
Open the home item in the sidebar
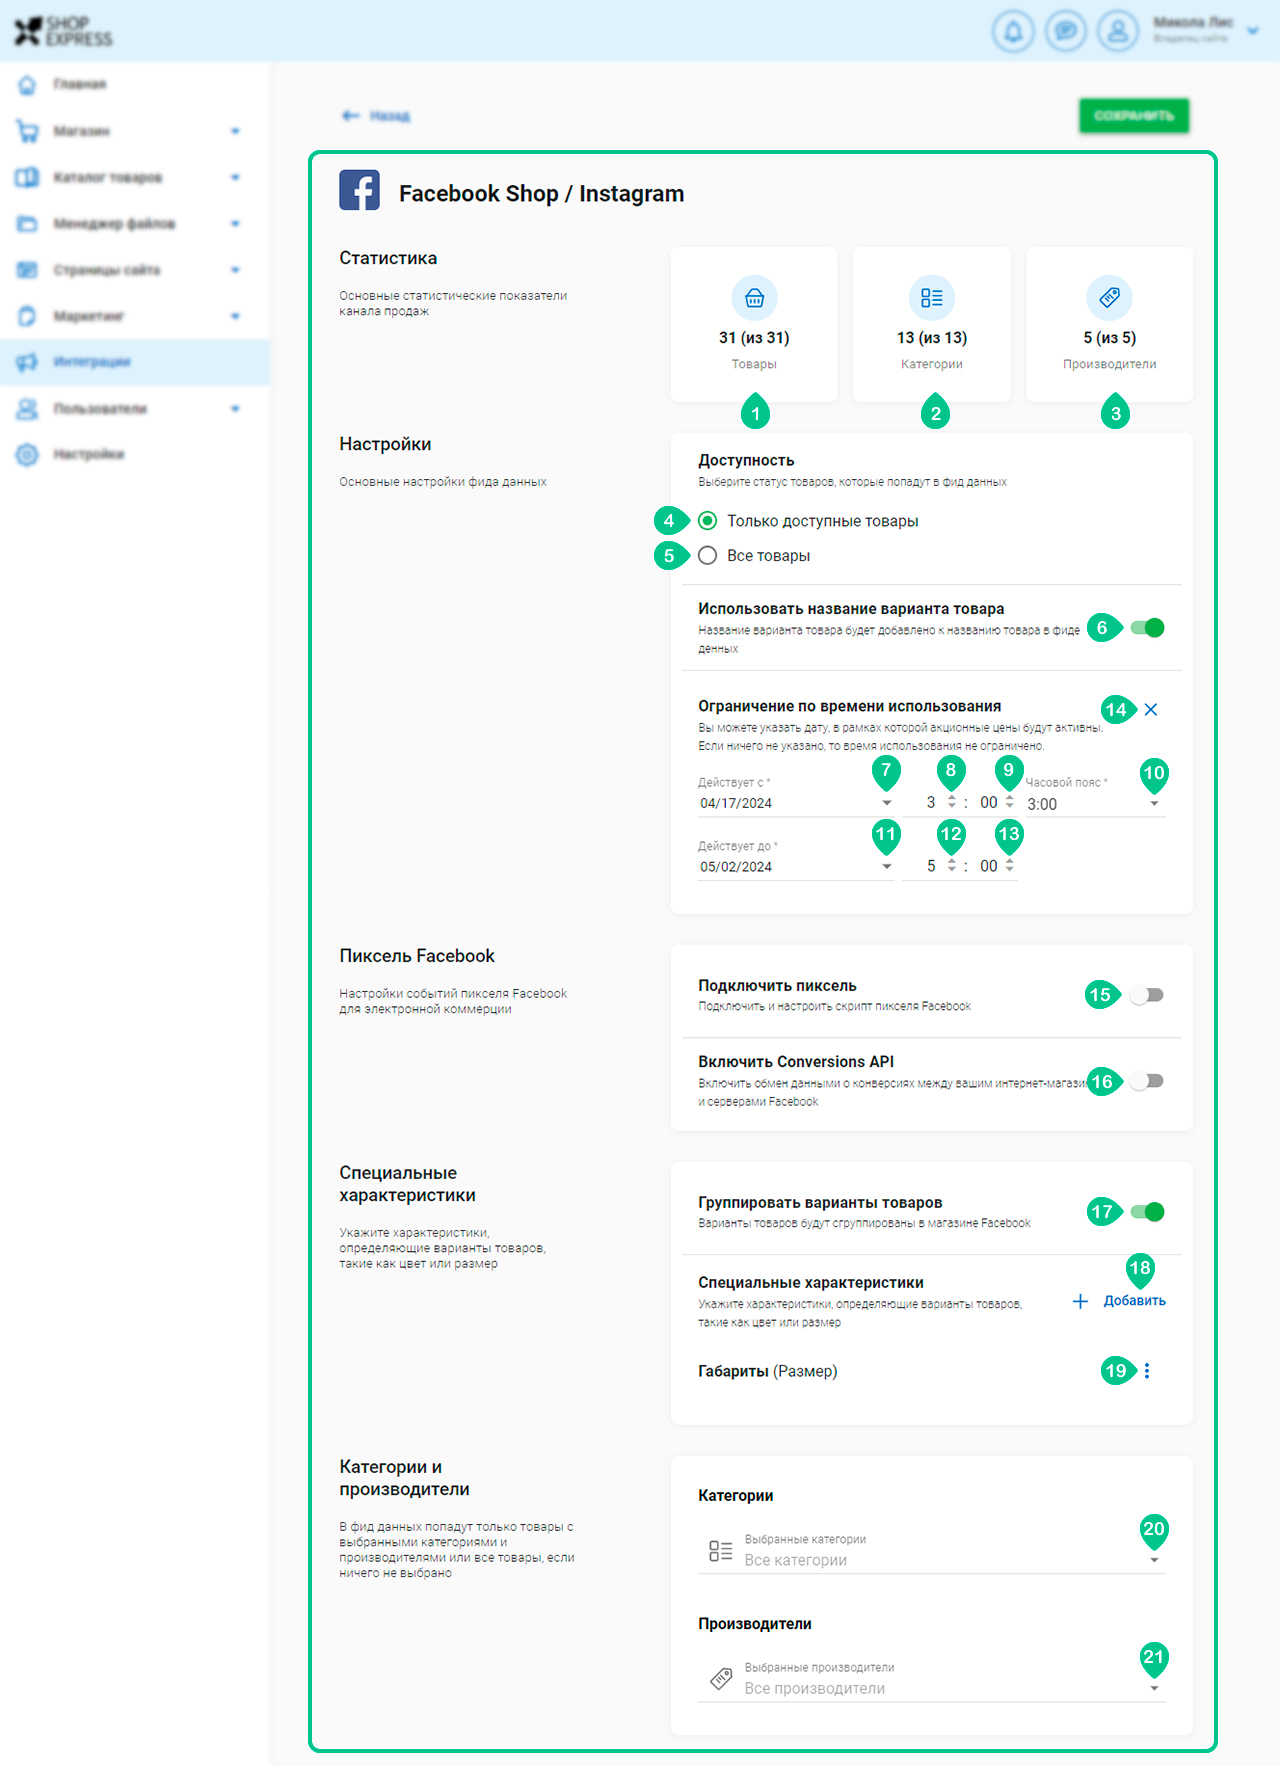[135, 85]
